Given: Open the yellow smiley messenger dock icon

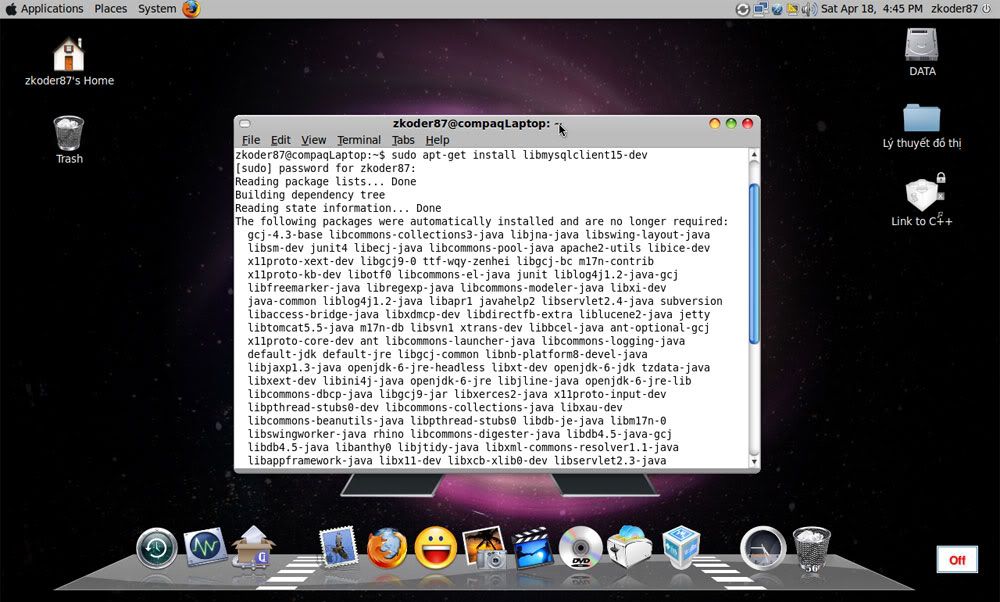Looking at the screenshot, I should [x=436, y=548].
